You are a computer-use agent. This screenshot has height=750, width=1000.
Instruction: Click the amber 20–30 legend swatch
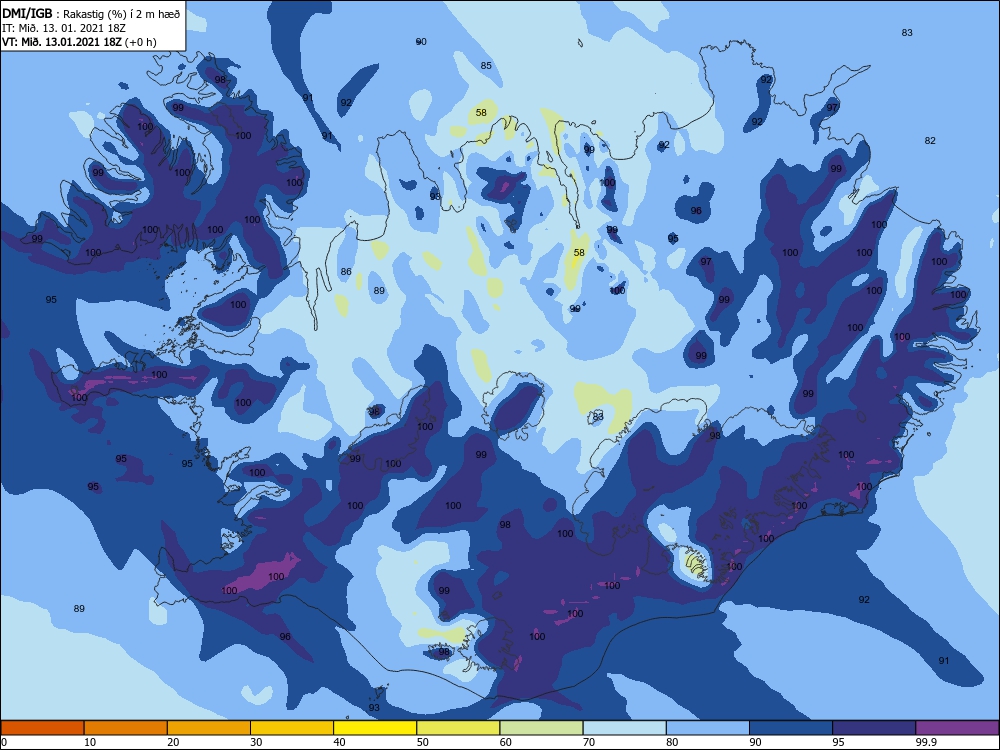[x=209, y=728]
